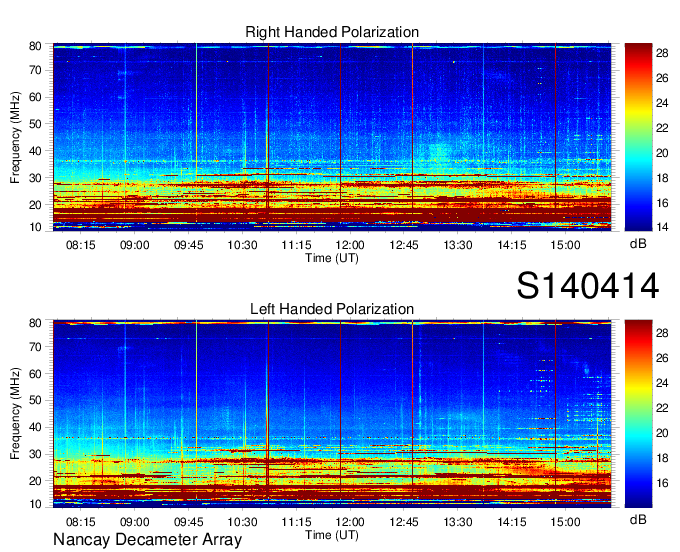Viewport: 680px width, 552px height.
Task: Click 50 MHz tick on Right Handed plot frequency axis
Action: pos(35,124)
